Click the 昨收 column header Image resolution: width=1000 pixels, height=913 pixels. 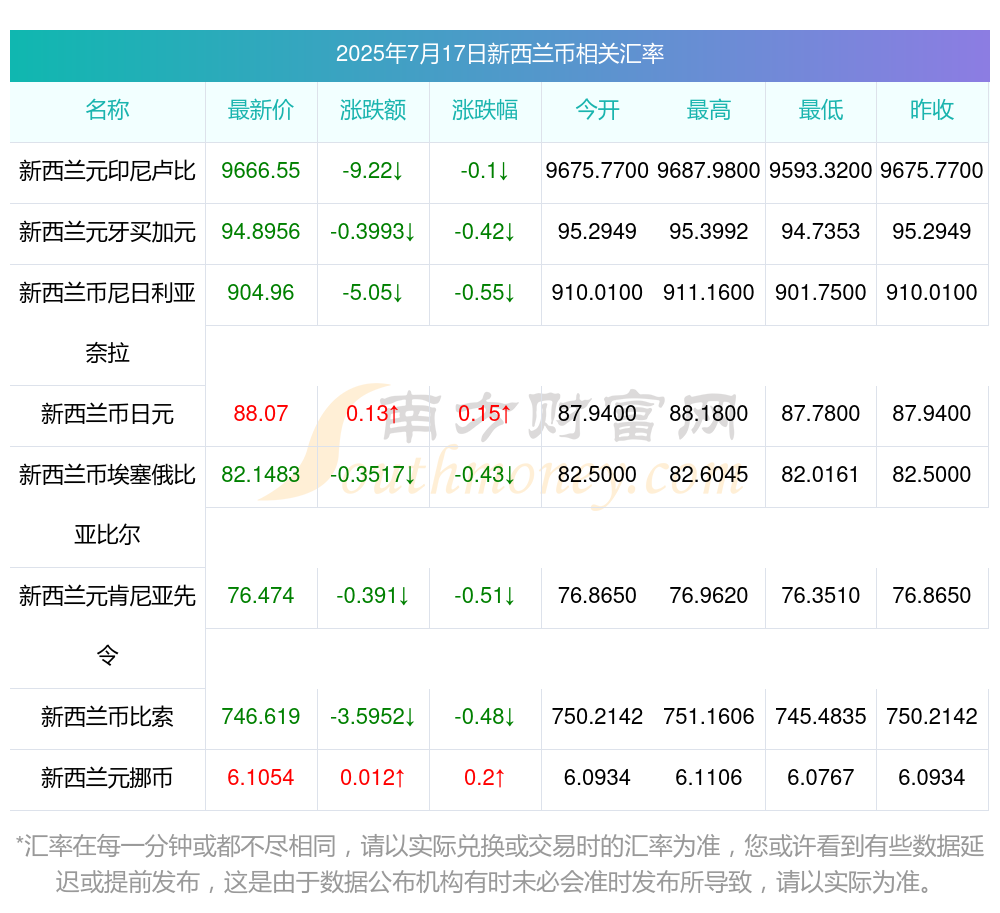click(932, 110)
